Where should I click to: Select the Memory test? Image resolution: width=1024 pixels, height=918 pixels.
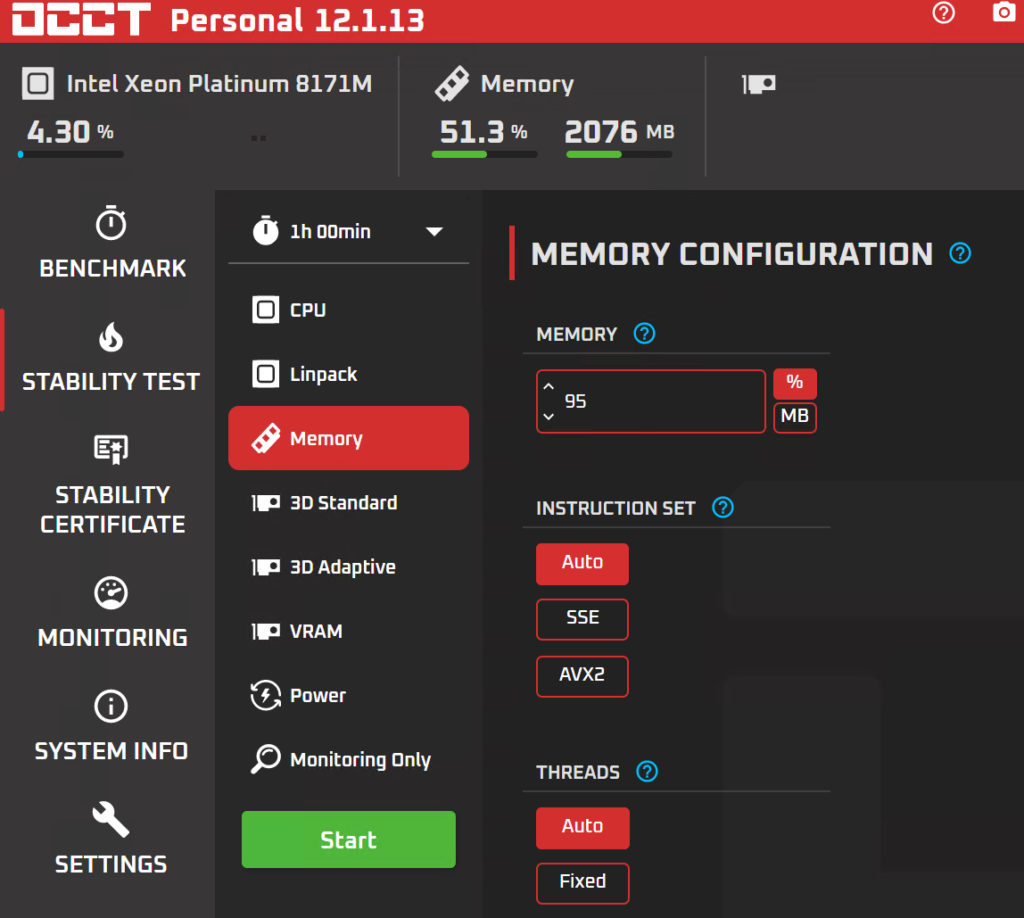click(349, 438)
